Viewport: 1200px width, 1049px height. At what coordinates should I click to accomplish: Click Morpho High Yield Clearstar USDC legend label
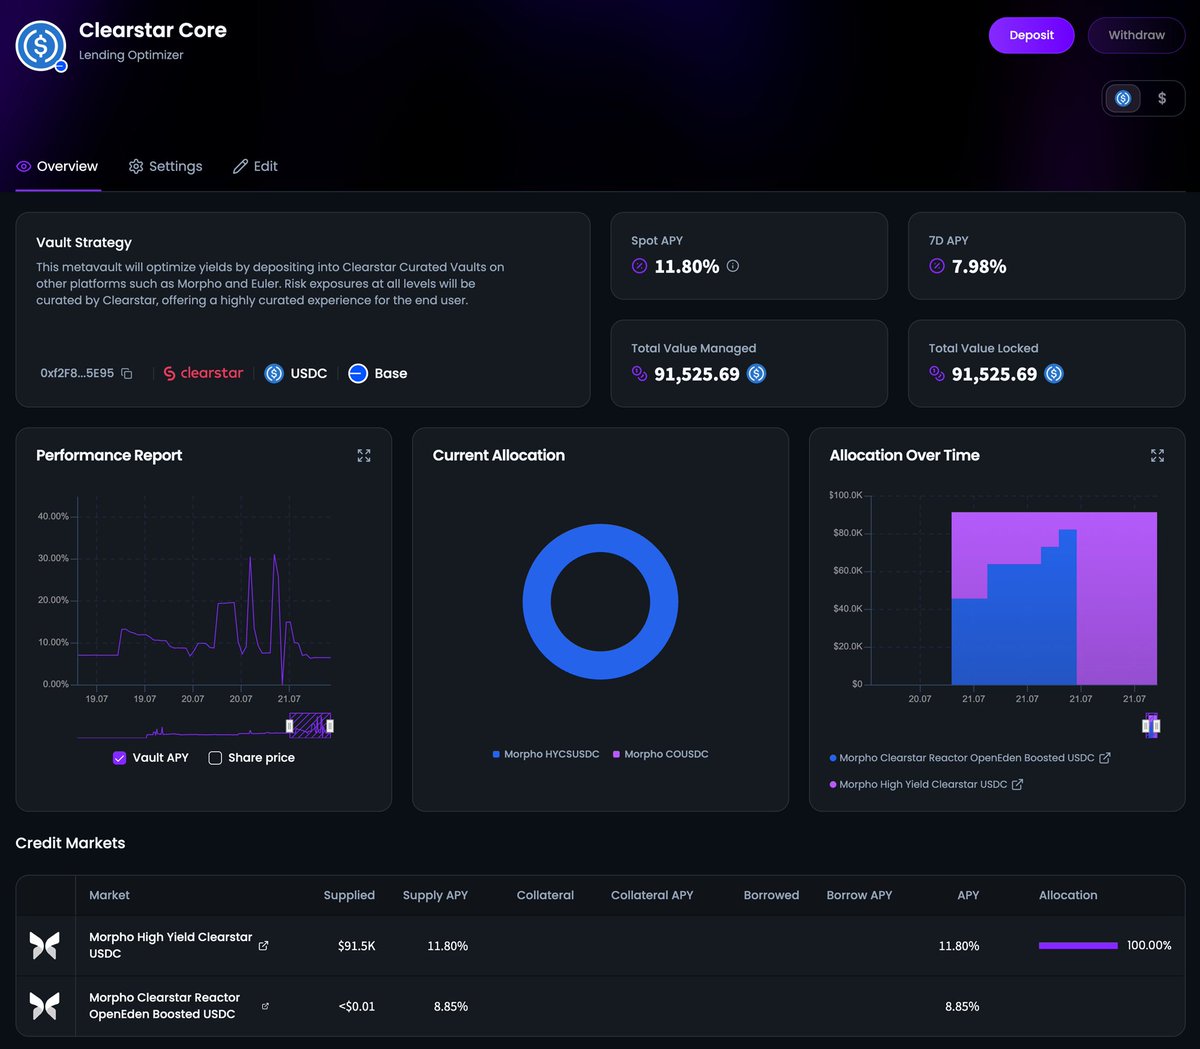click(x=923, y=785)
